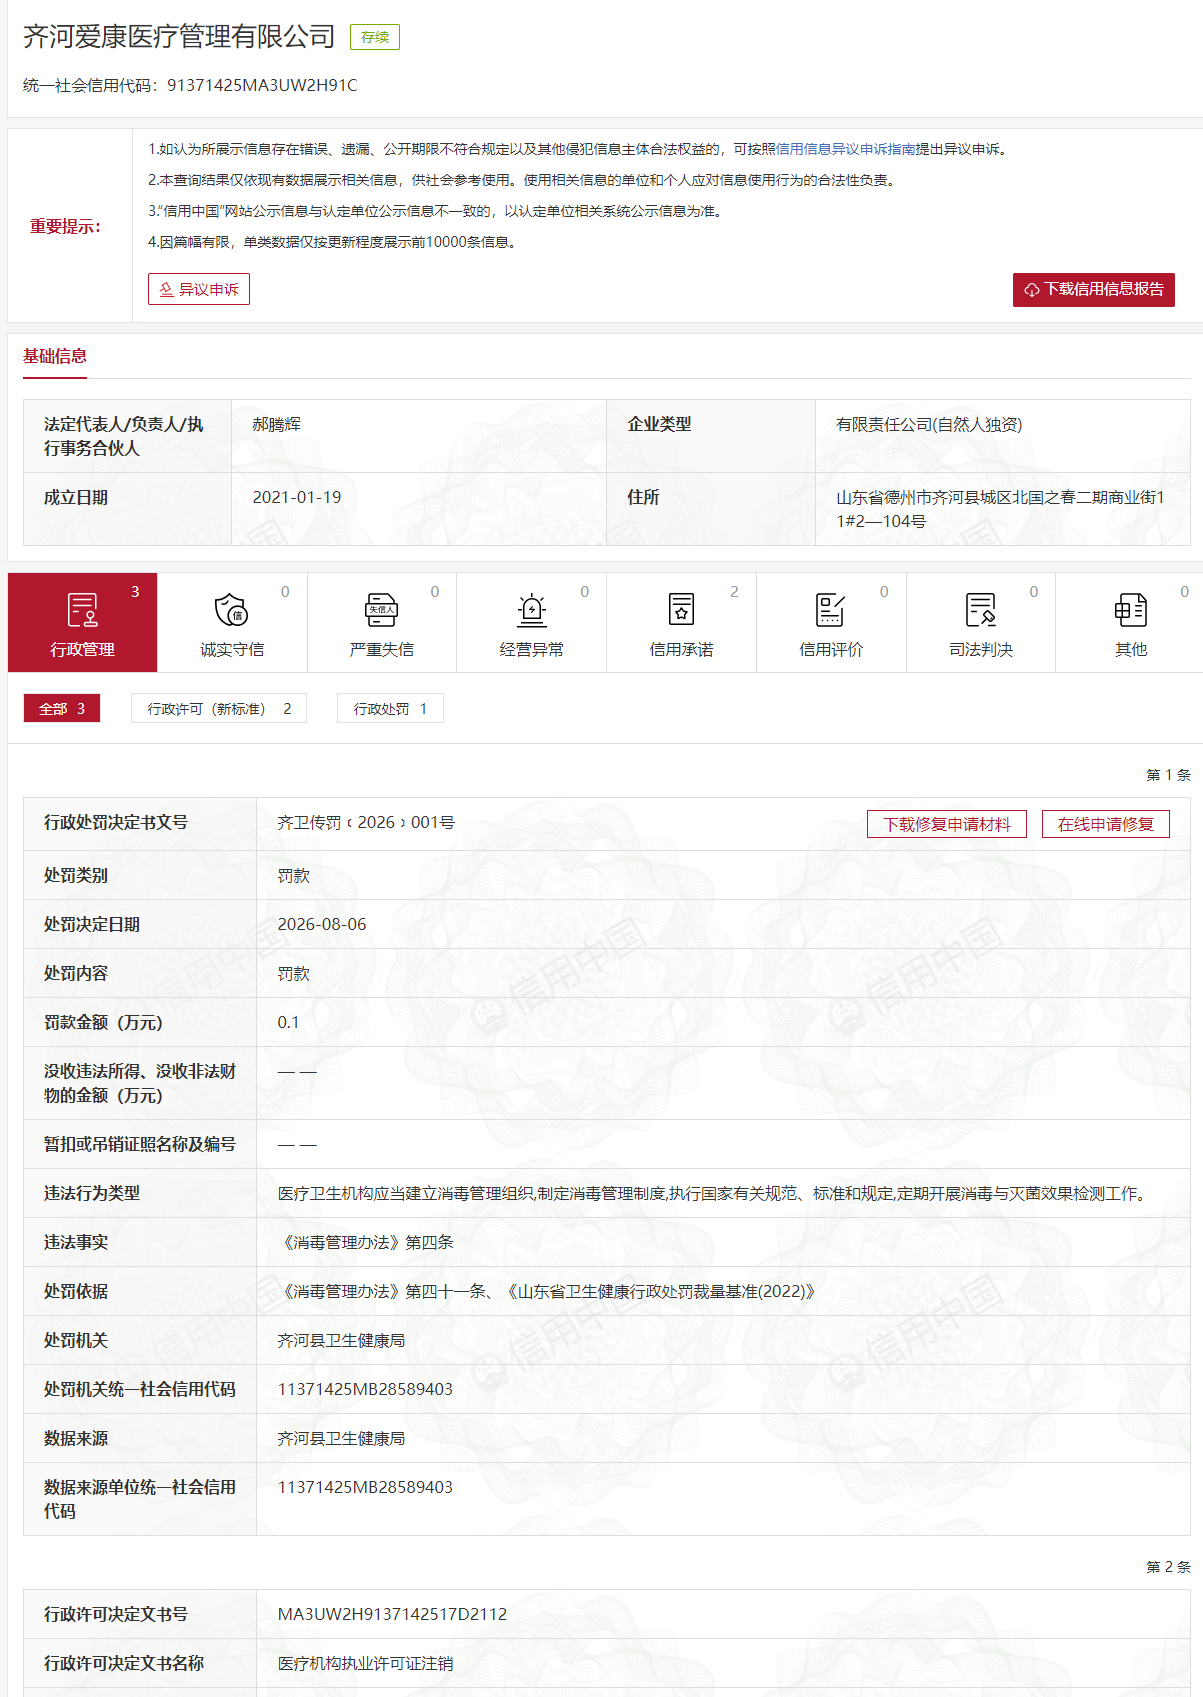Click 在线申请修复 button
The width and height of the screenshot is (1203, 1697).
1106,824
